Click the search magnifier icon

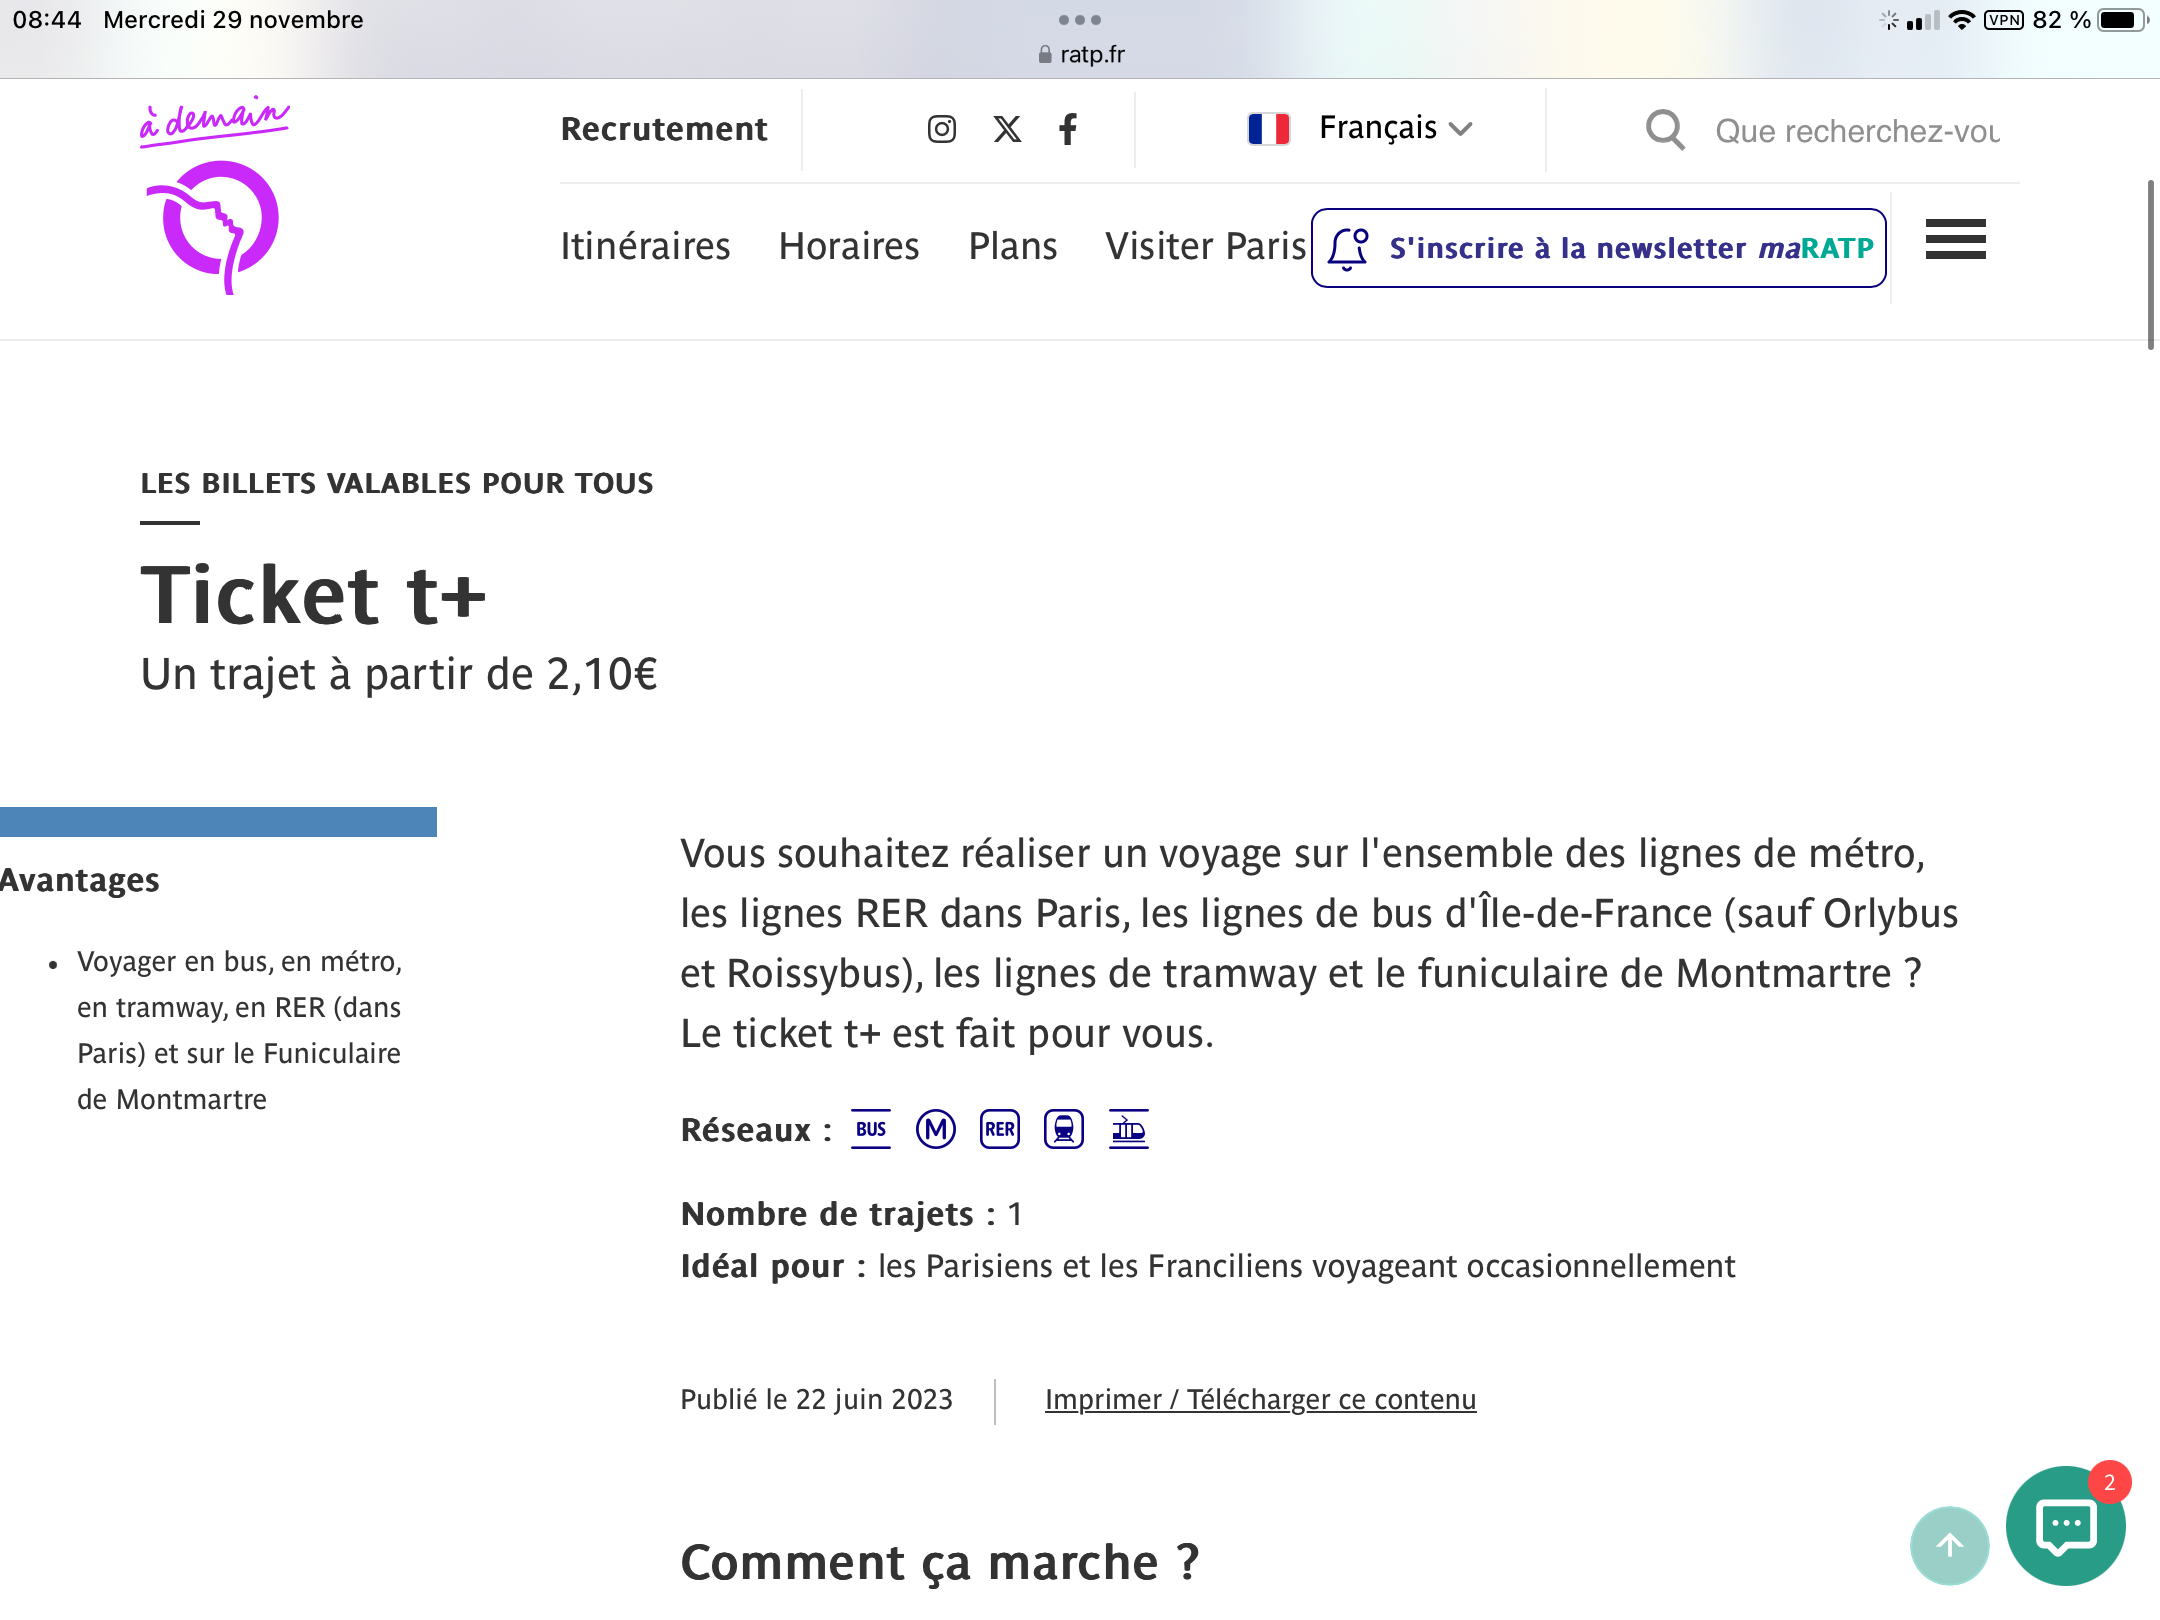(1665, 130)
